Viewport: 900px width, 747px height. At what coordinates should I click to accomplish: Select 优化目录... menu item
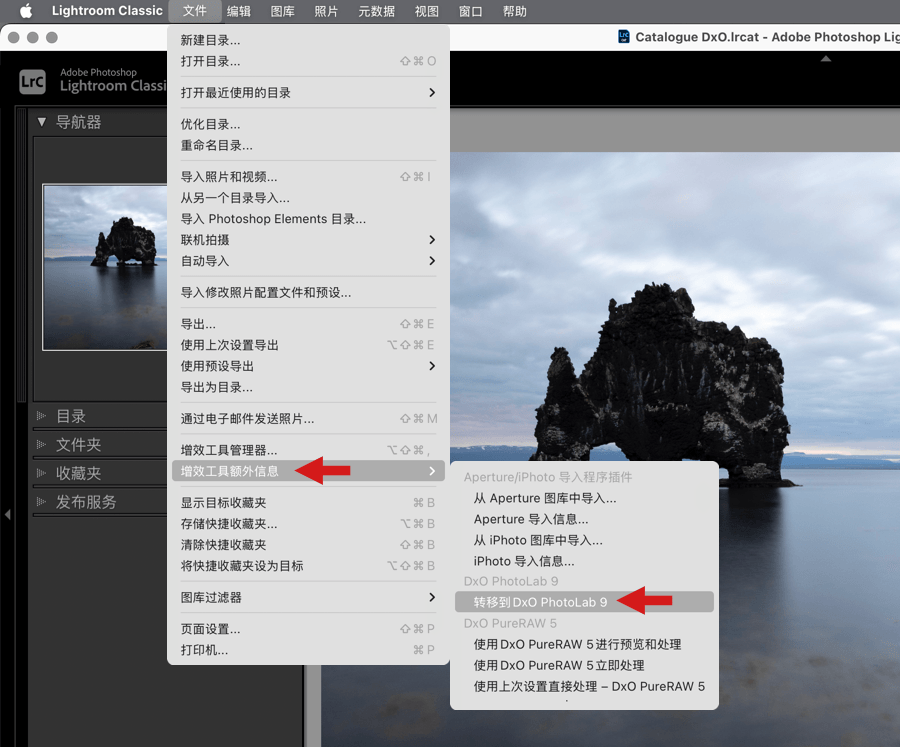pos(308,124)
